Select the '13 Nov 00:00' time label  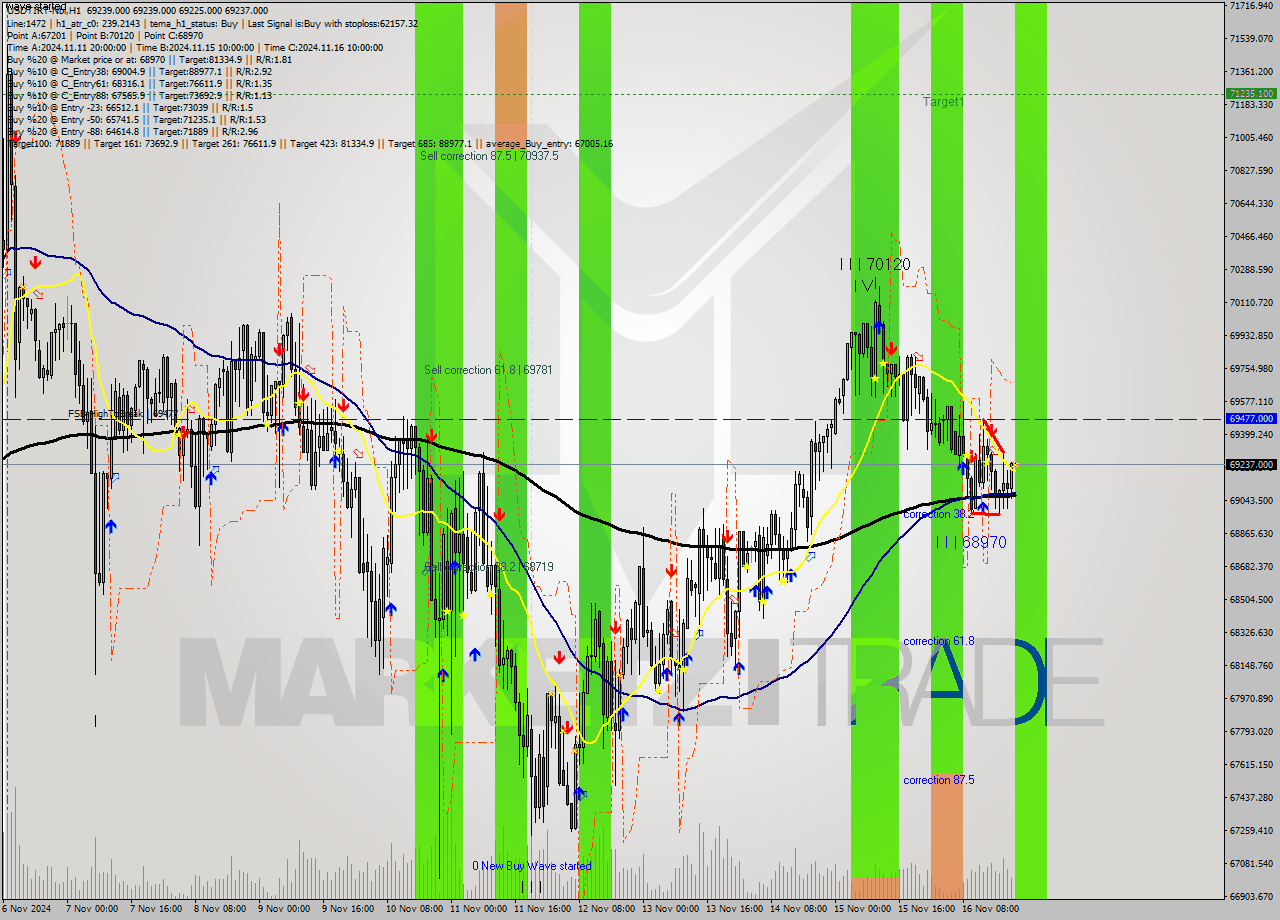(x=670, y=909)
